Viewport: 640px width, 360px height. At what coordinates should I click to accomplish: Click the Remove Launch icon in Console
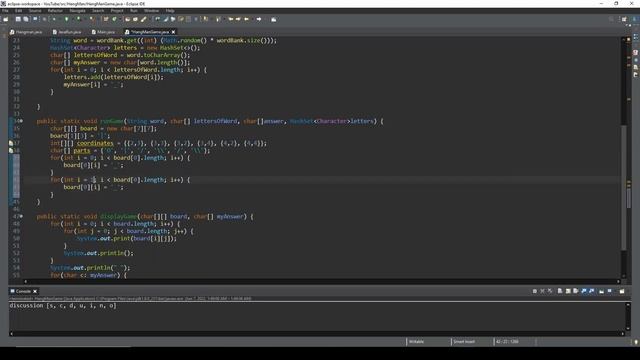542,291
